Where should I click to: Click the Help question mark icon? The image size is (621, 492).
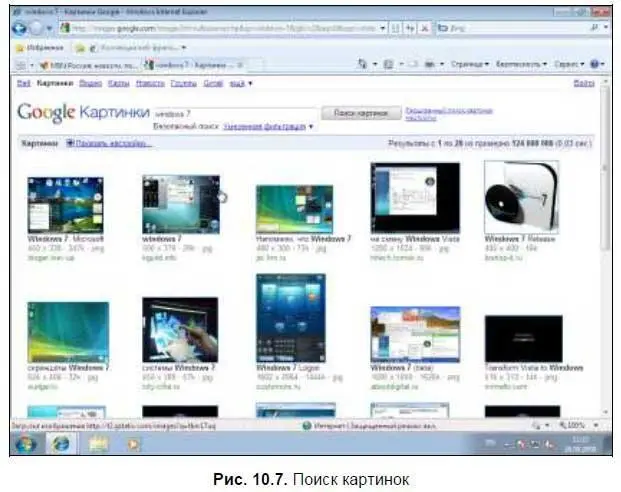tap(594, 64)
